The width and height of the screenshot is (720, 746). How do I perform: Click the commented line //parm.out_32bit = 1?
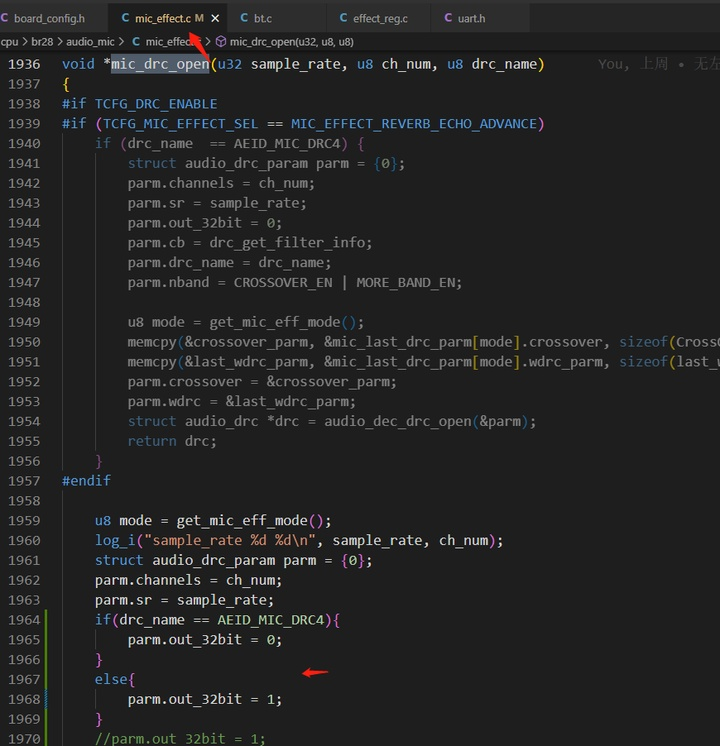coord(180,739)
